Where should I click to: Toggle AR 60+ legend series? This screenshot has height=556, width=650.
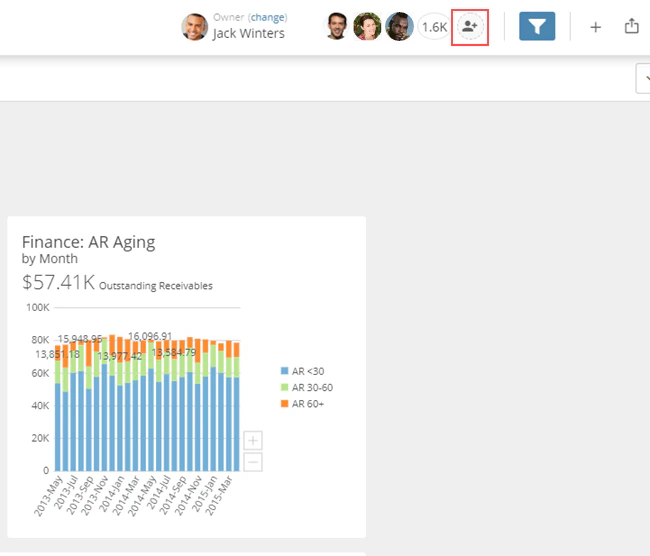coord(302,403)
